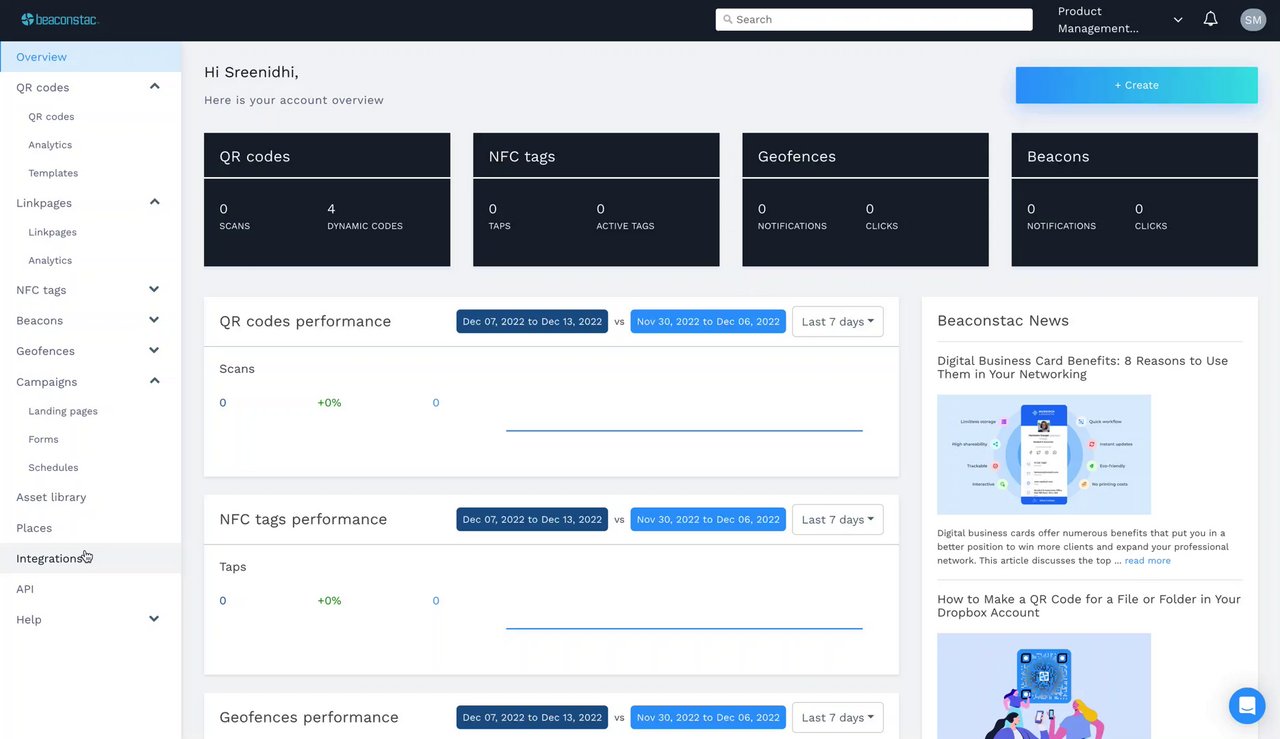Open the Dropbox QR Code article title
Image resolution: width=1280 pixels, height=739 pixels.
click(x=1088, y=606)
